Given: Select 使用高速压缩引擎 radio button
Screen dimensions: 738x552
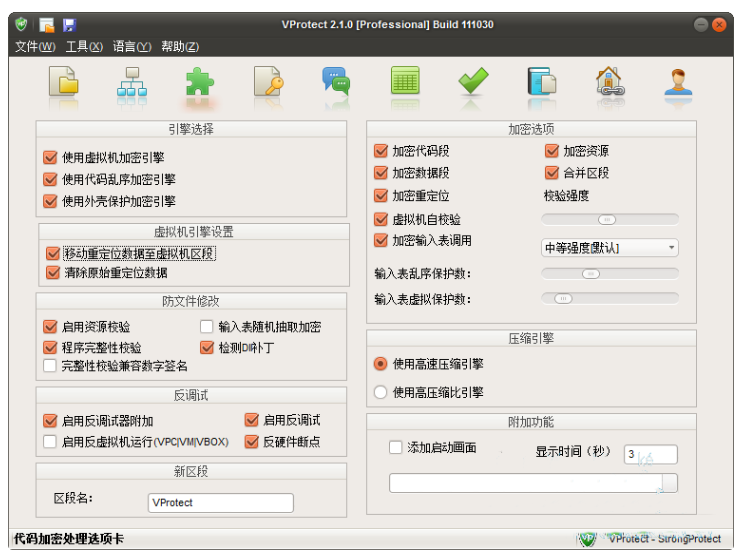Looking at the screenshot, I should (x=380, y=364).
